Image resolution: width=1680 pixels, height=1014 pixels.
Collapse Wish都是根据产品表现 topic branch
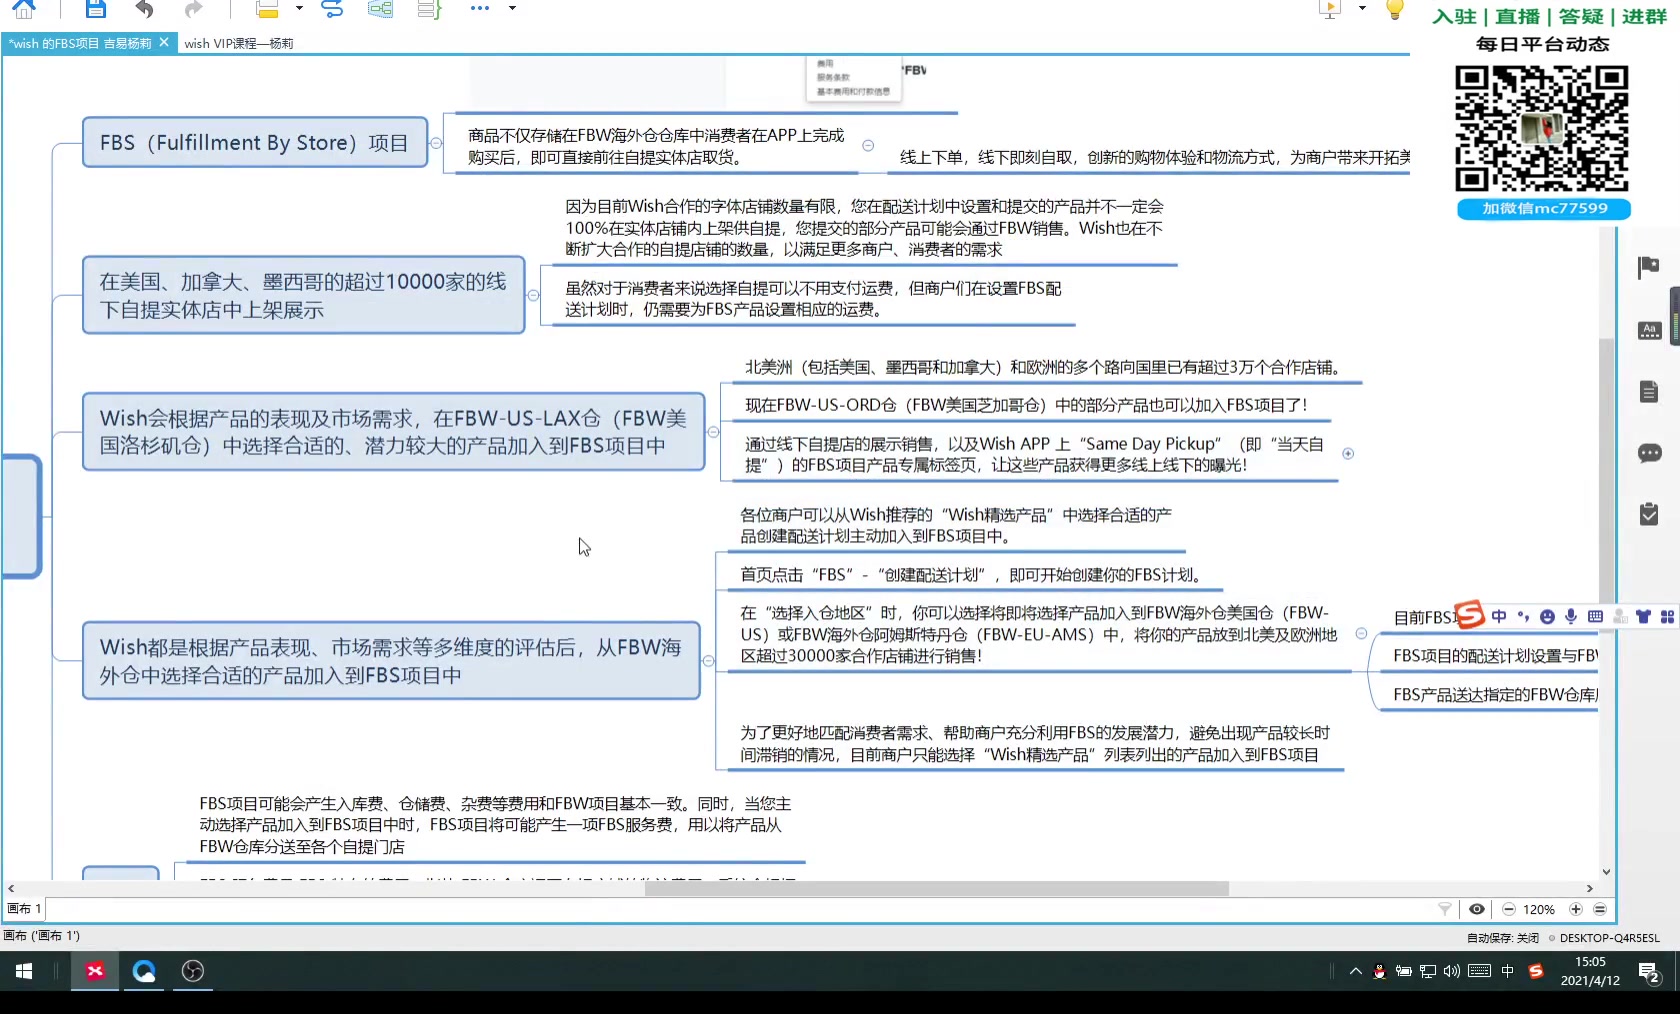point(708,661)
